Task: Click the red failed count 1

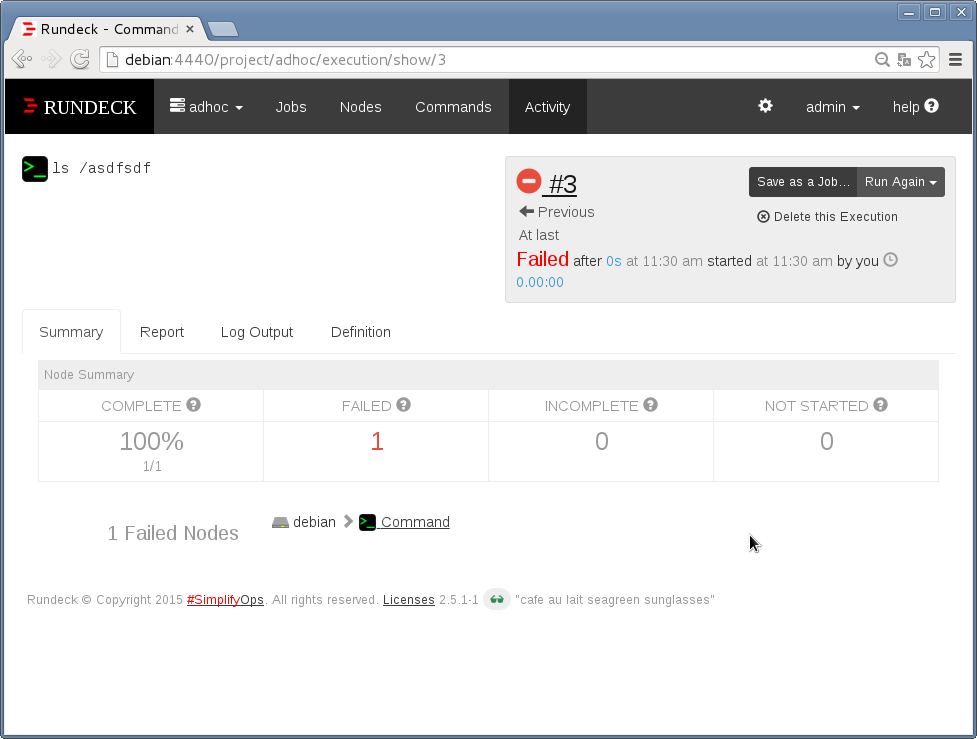Action: [377, 441]
